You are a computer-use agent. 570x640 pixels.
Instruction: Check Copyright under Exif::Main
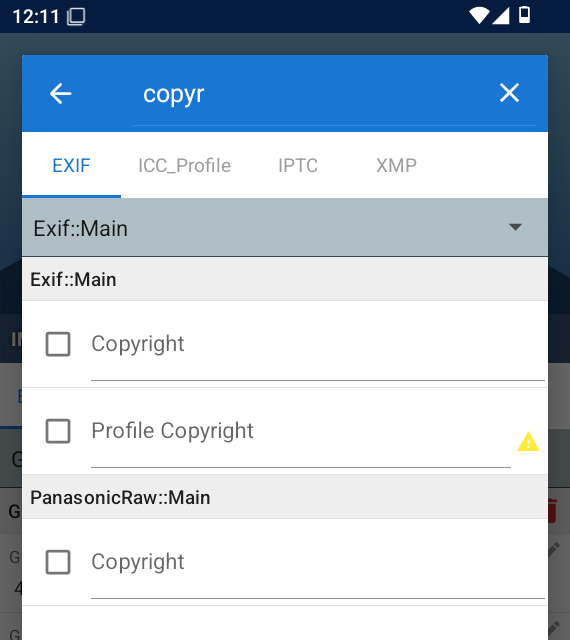pyautogui.click(x=58, y=344)
